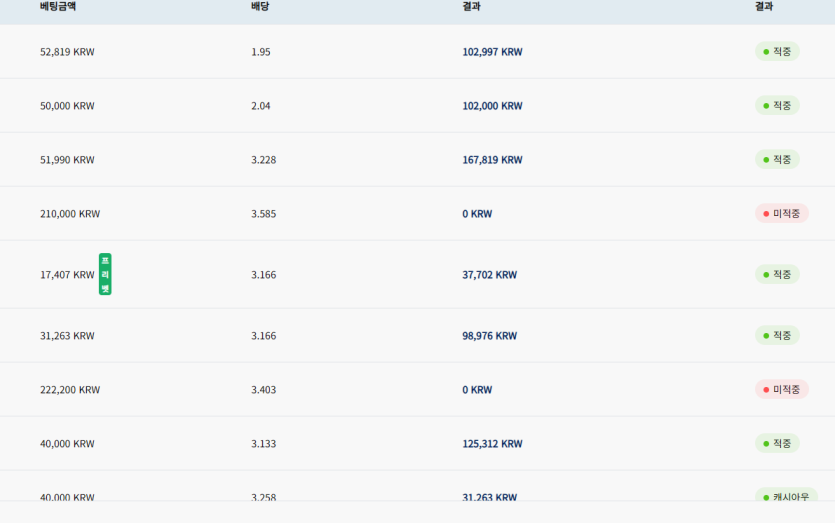
Task: Select the 3.585 odds value
Action: click(x=264, y=214)
